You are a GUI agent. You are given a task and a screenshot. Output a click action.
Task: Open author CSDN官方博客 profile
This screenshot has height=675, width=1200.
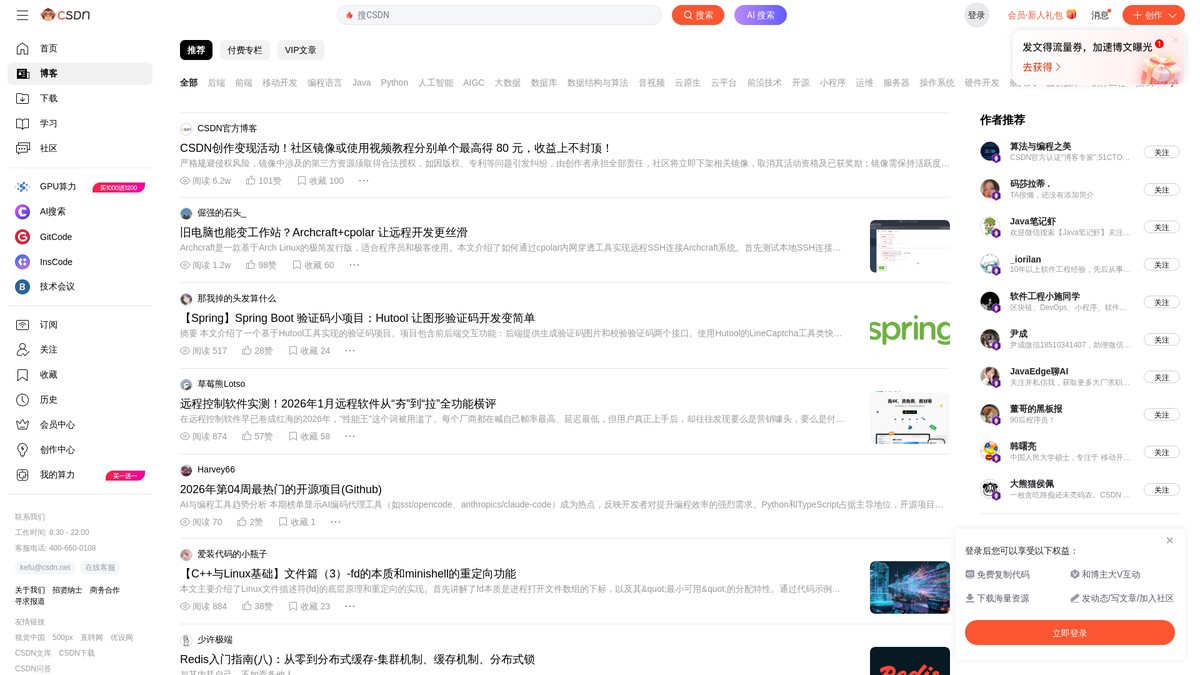tap(227, 128)
